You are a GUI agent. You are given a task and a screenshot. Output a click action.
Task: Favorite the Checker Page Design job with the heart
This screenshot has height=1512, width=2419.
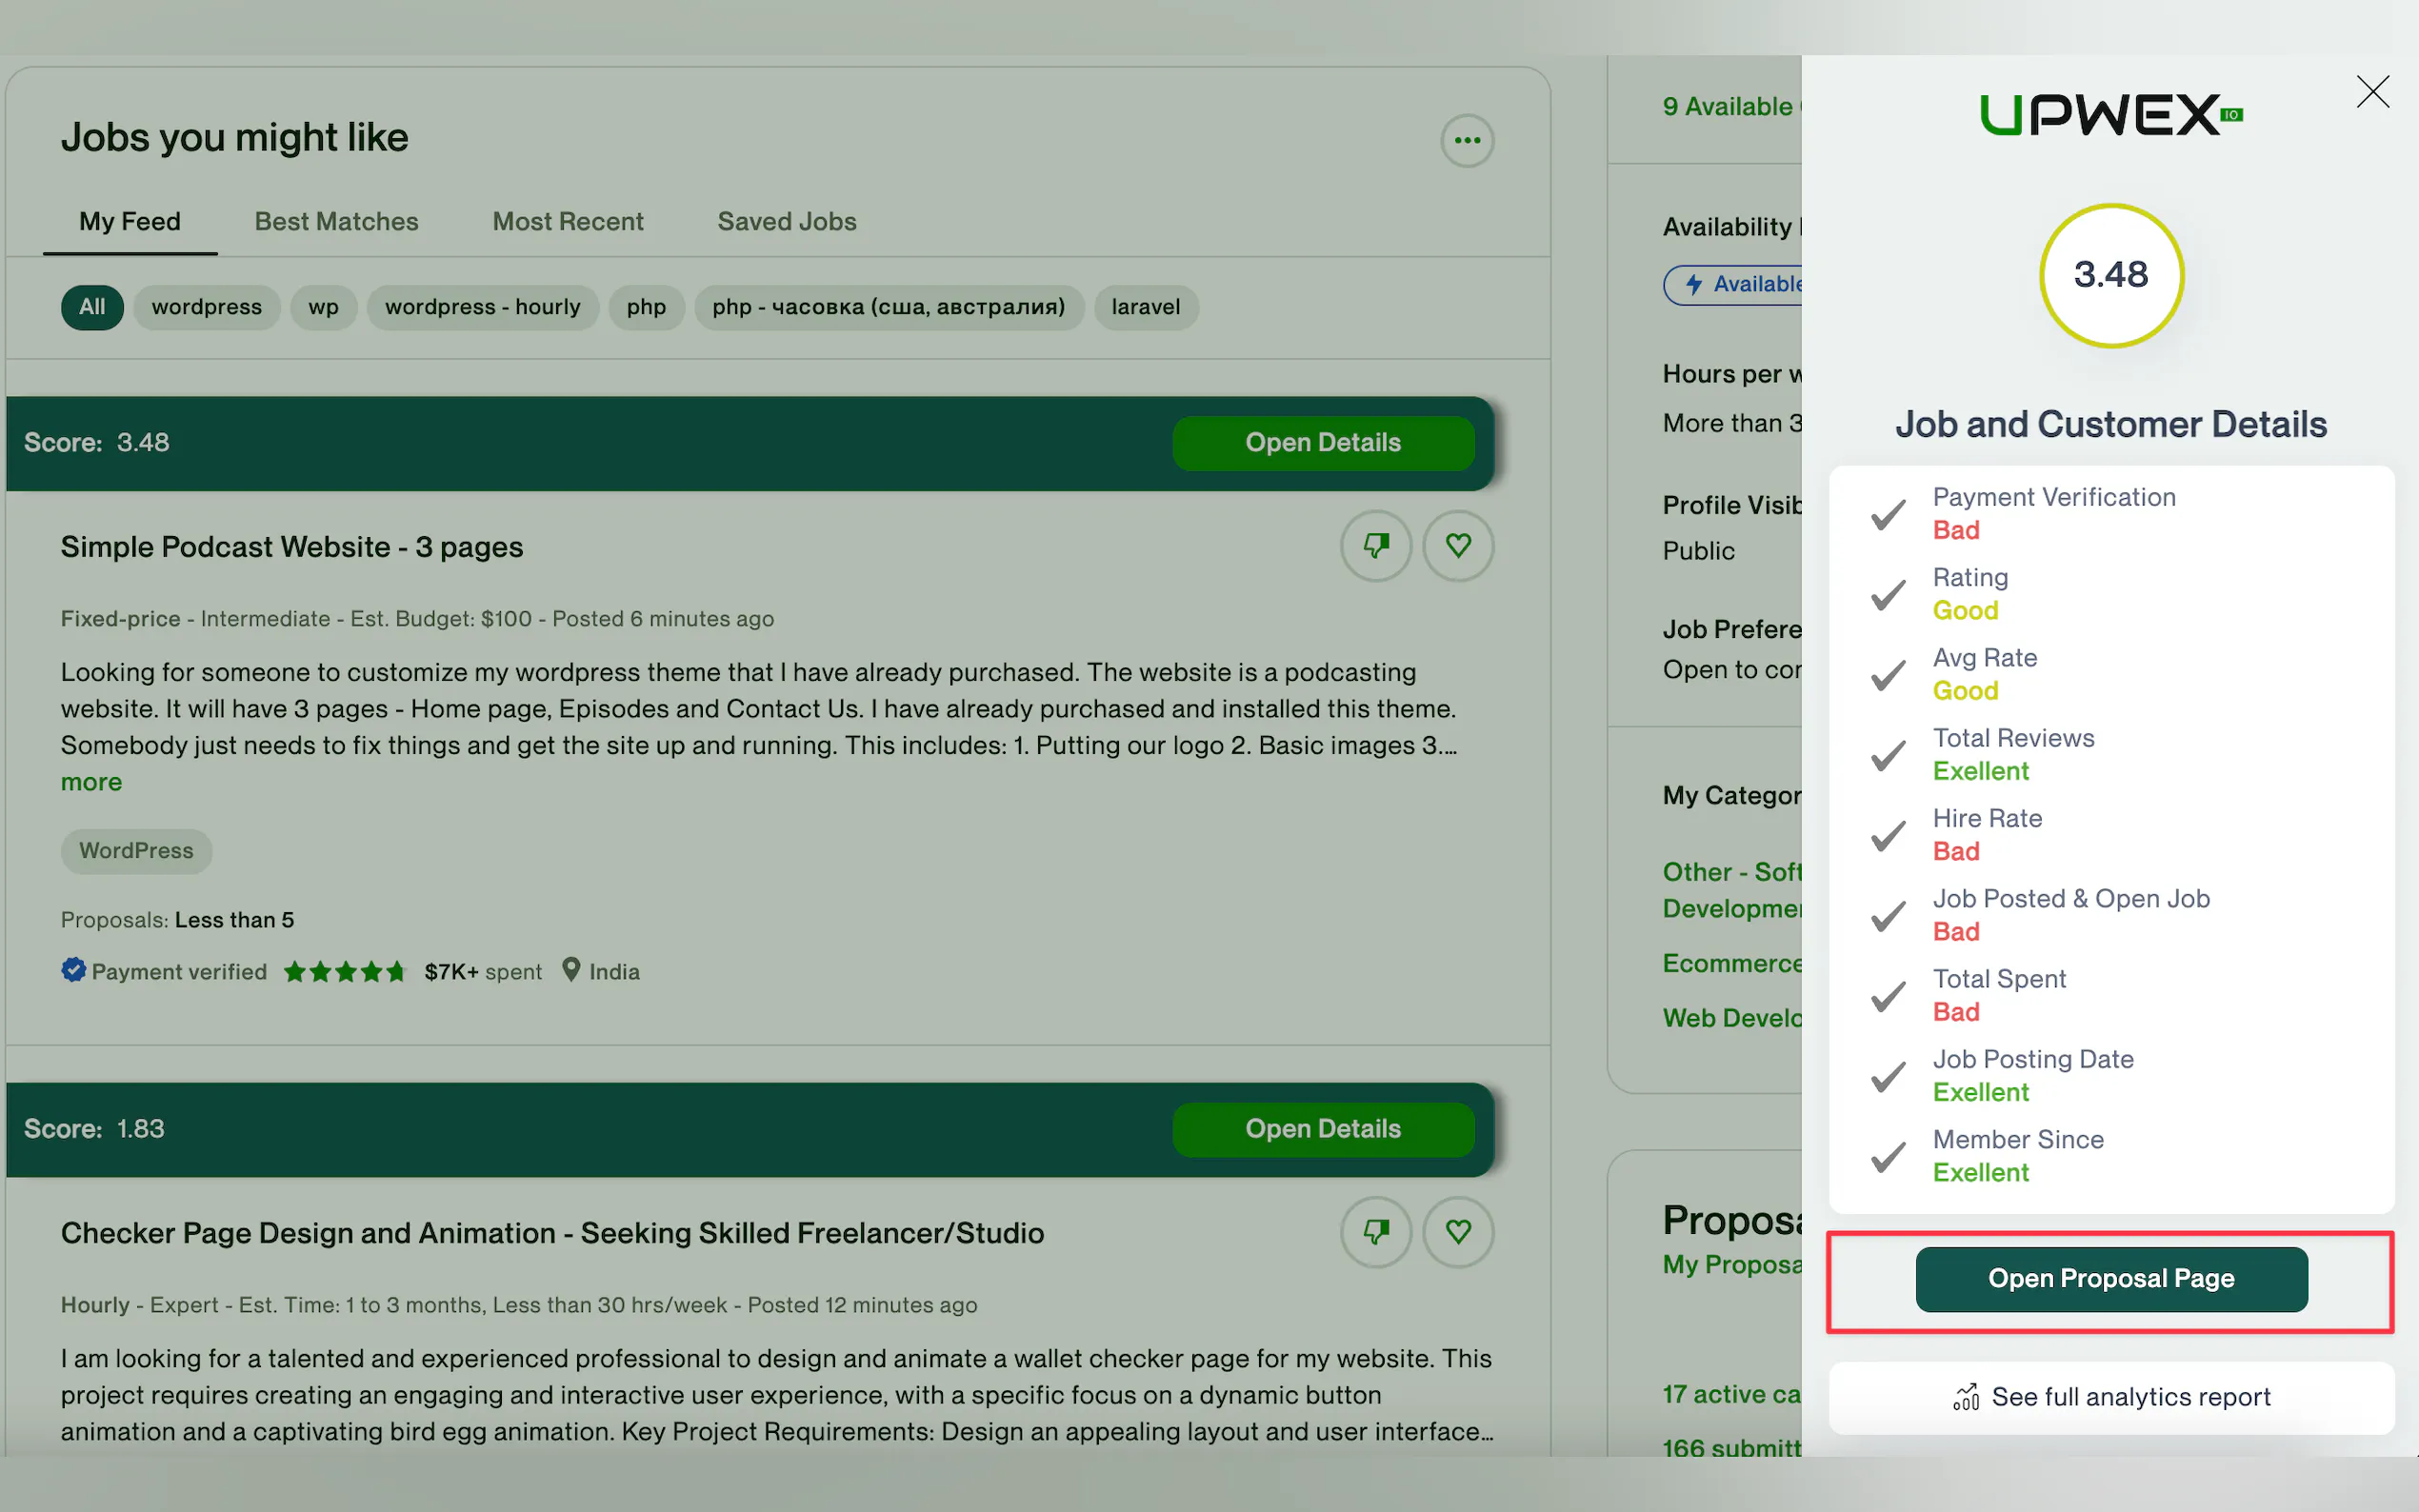[1458, 1232]
